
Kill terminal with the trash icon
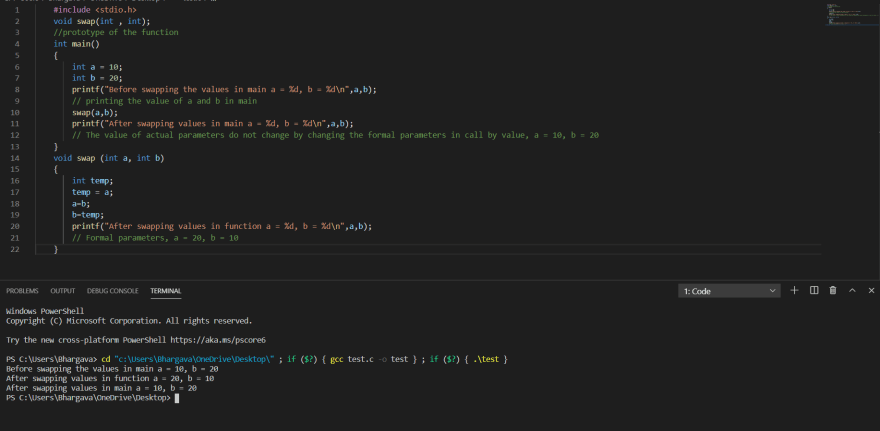pos(833,290)
